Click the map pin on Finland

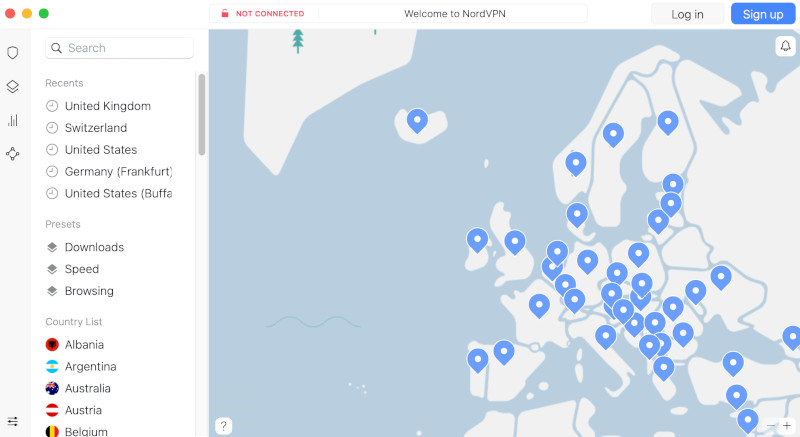tap(668, 123)
